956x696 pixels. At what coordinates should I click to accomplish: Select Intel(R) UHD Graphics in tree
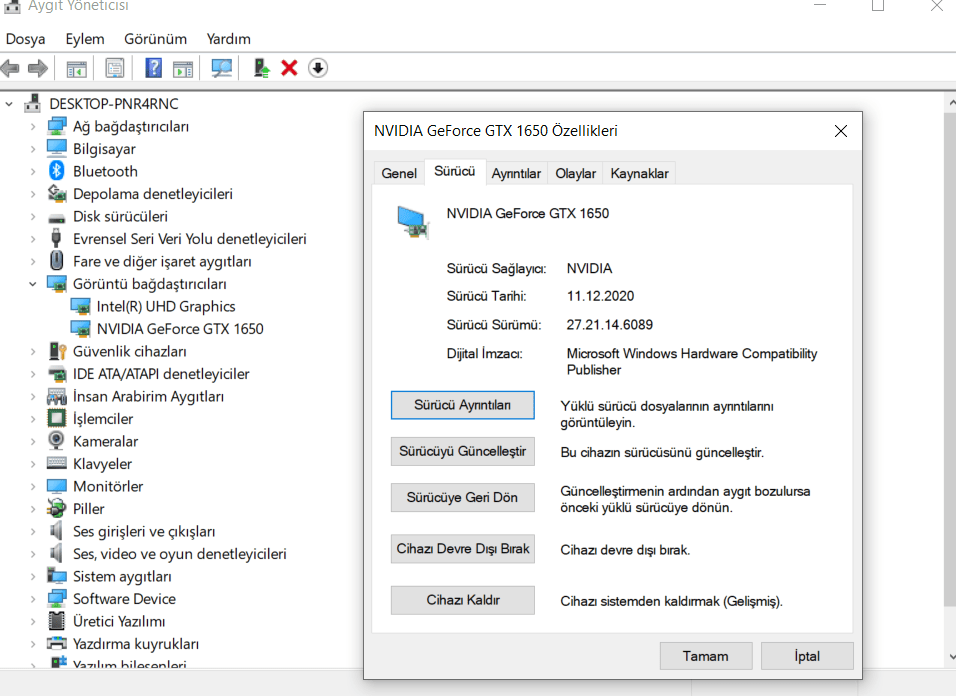pos(166,307)
